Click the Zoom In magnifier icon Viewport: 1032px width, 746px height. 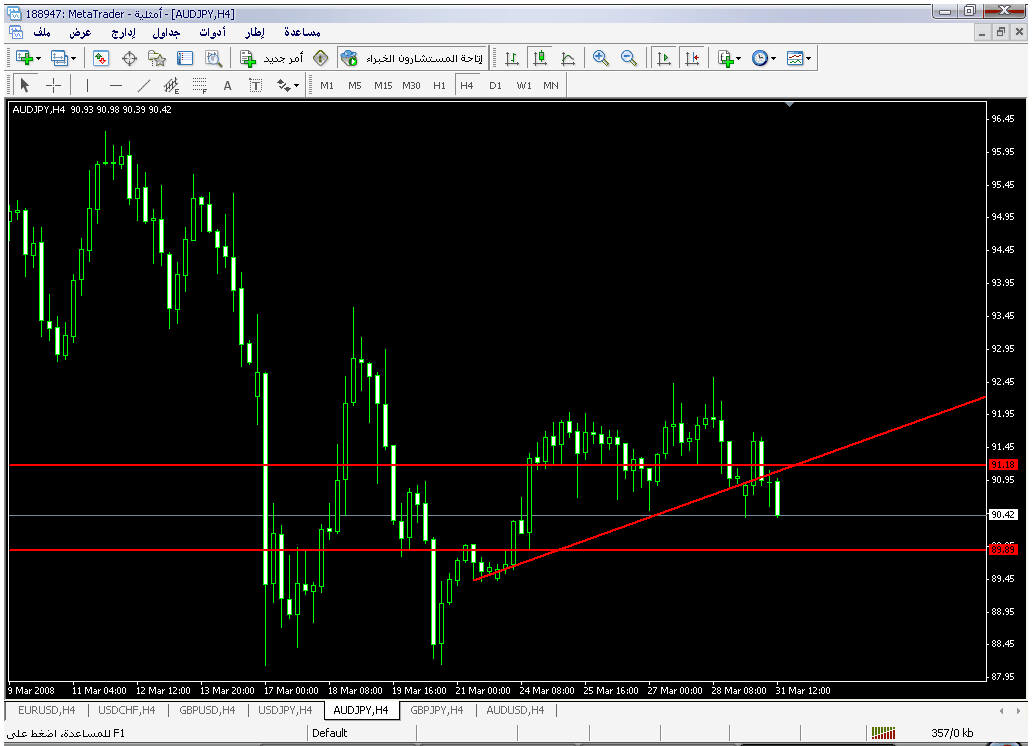click(x=600, y=58)
